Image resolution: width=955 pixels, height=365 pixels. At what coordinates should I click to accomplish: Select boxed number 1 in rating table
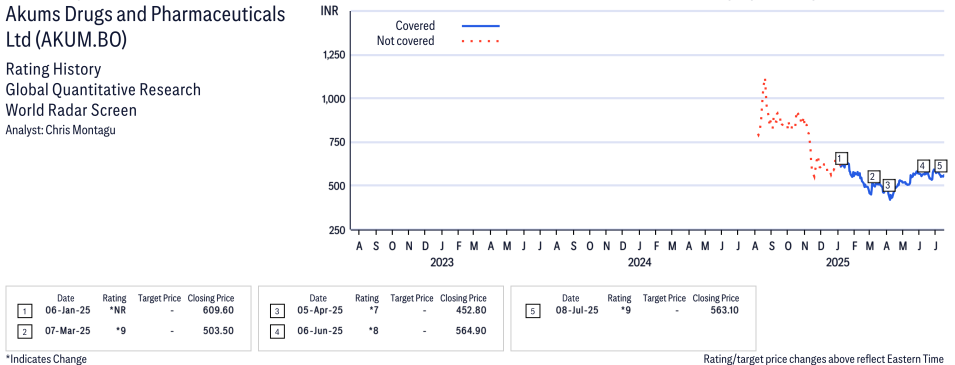pyautogui.click(x=24, y=311)
